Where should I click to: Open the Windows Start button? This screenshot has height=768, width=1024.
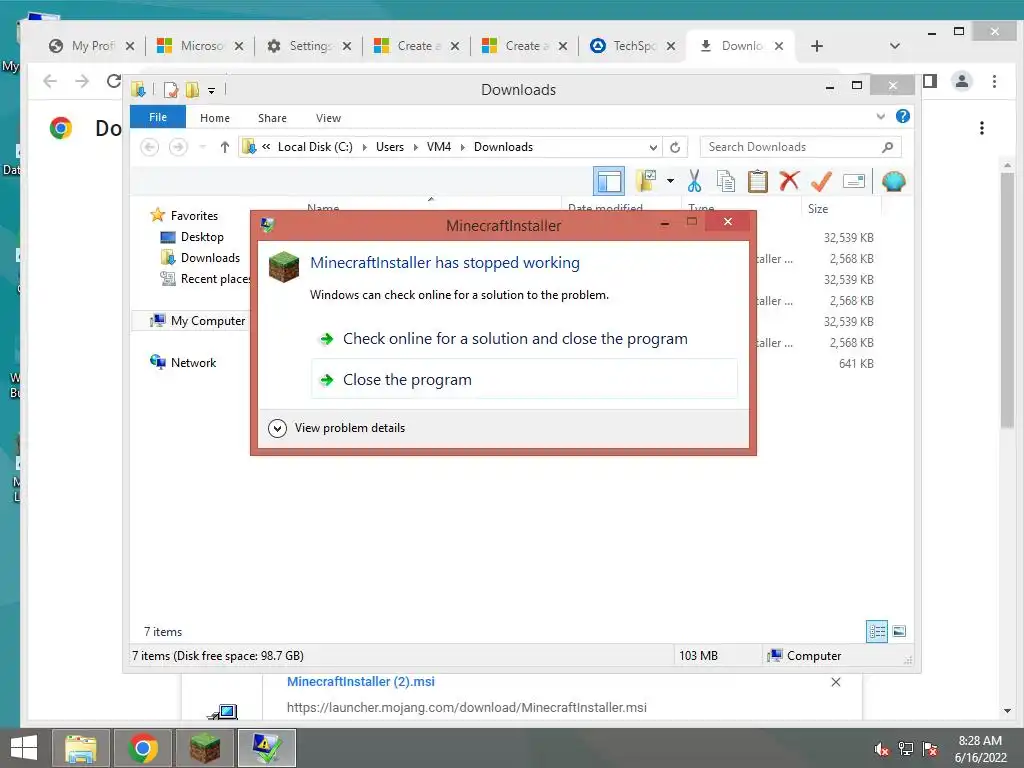24,748
